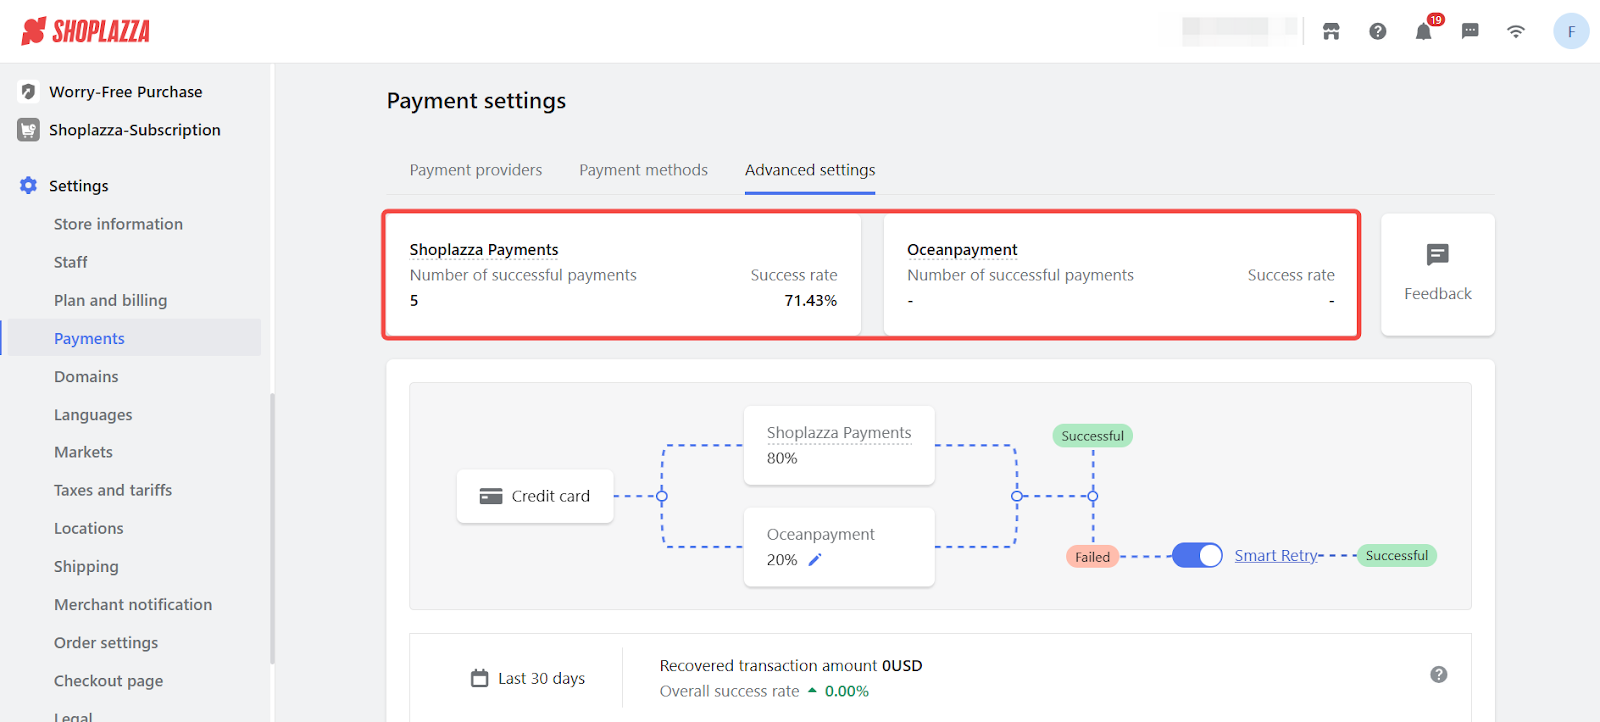Open Merchant notification settings
The image size is (1600, 722).
(x=133, y=604)
